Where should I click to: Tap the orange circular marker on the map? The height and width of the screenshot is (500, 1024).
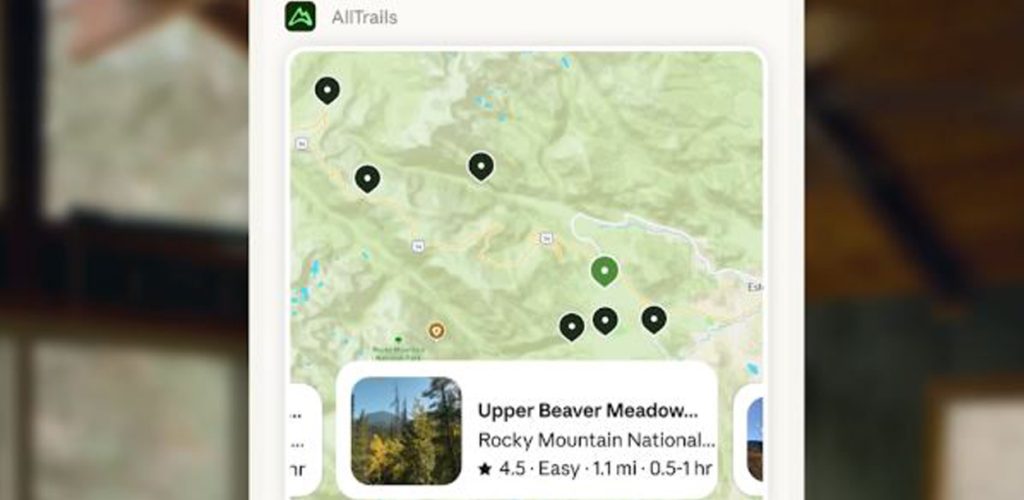coord(437,331)
